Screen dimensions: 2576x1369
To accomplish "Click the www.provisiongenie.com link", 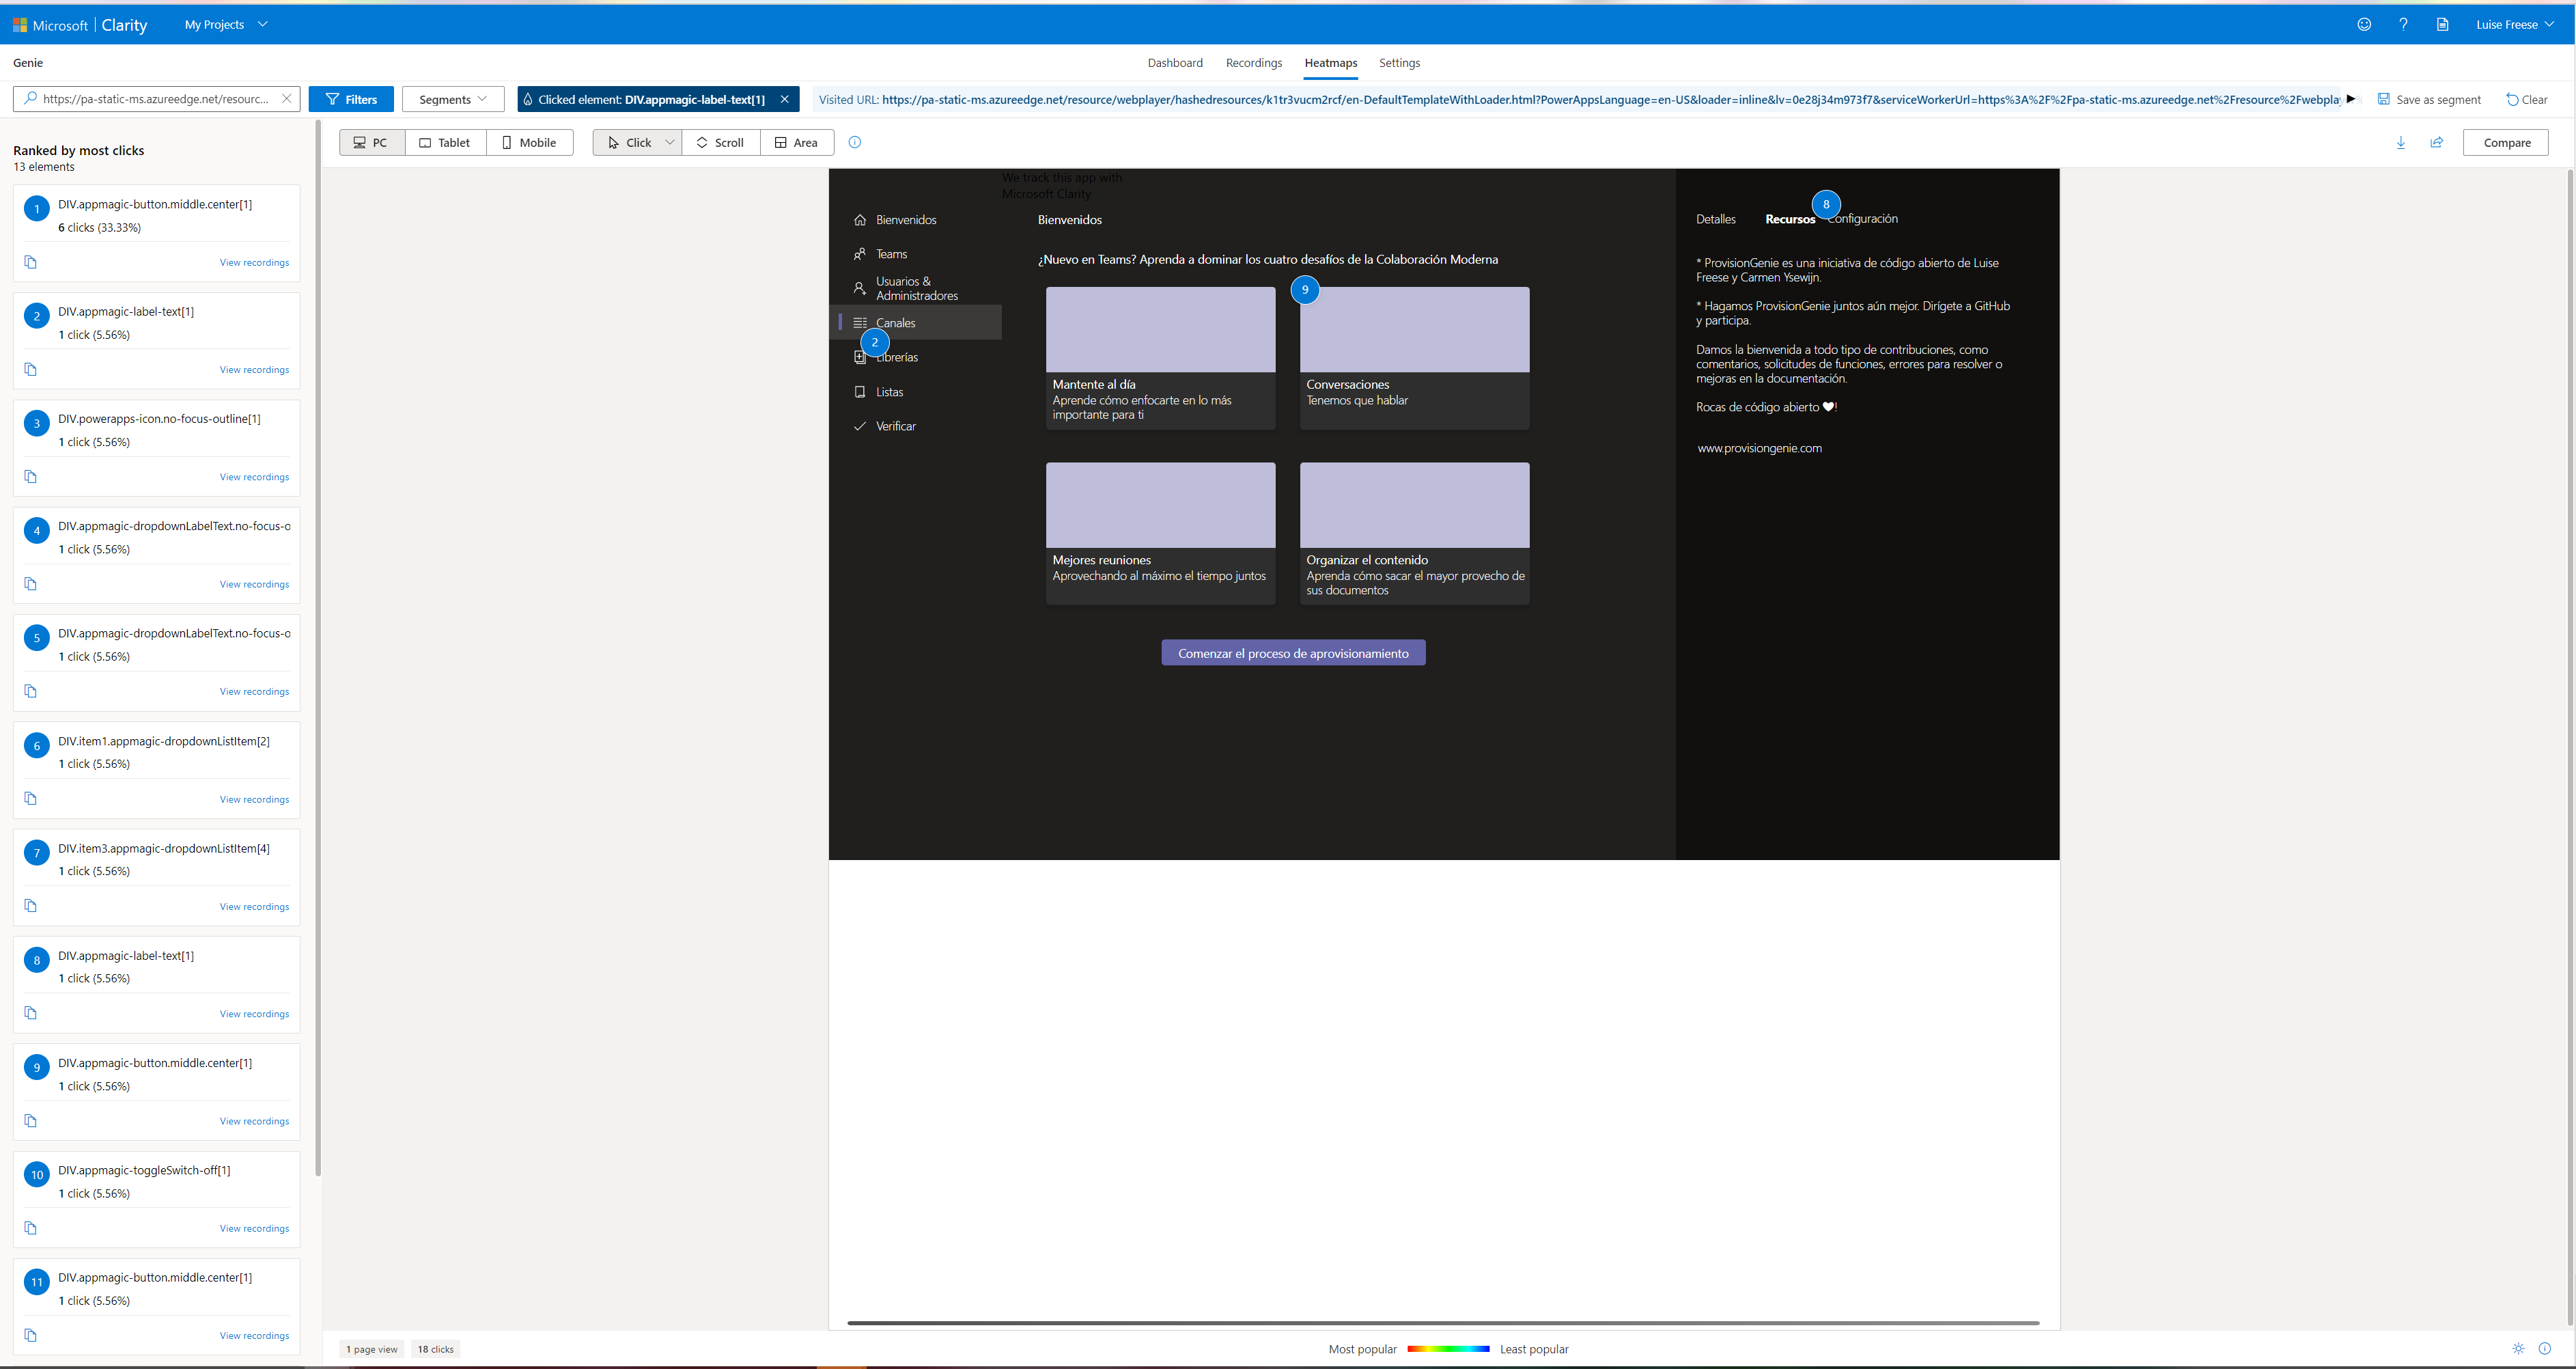I will [1759, 448].
